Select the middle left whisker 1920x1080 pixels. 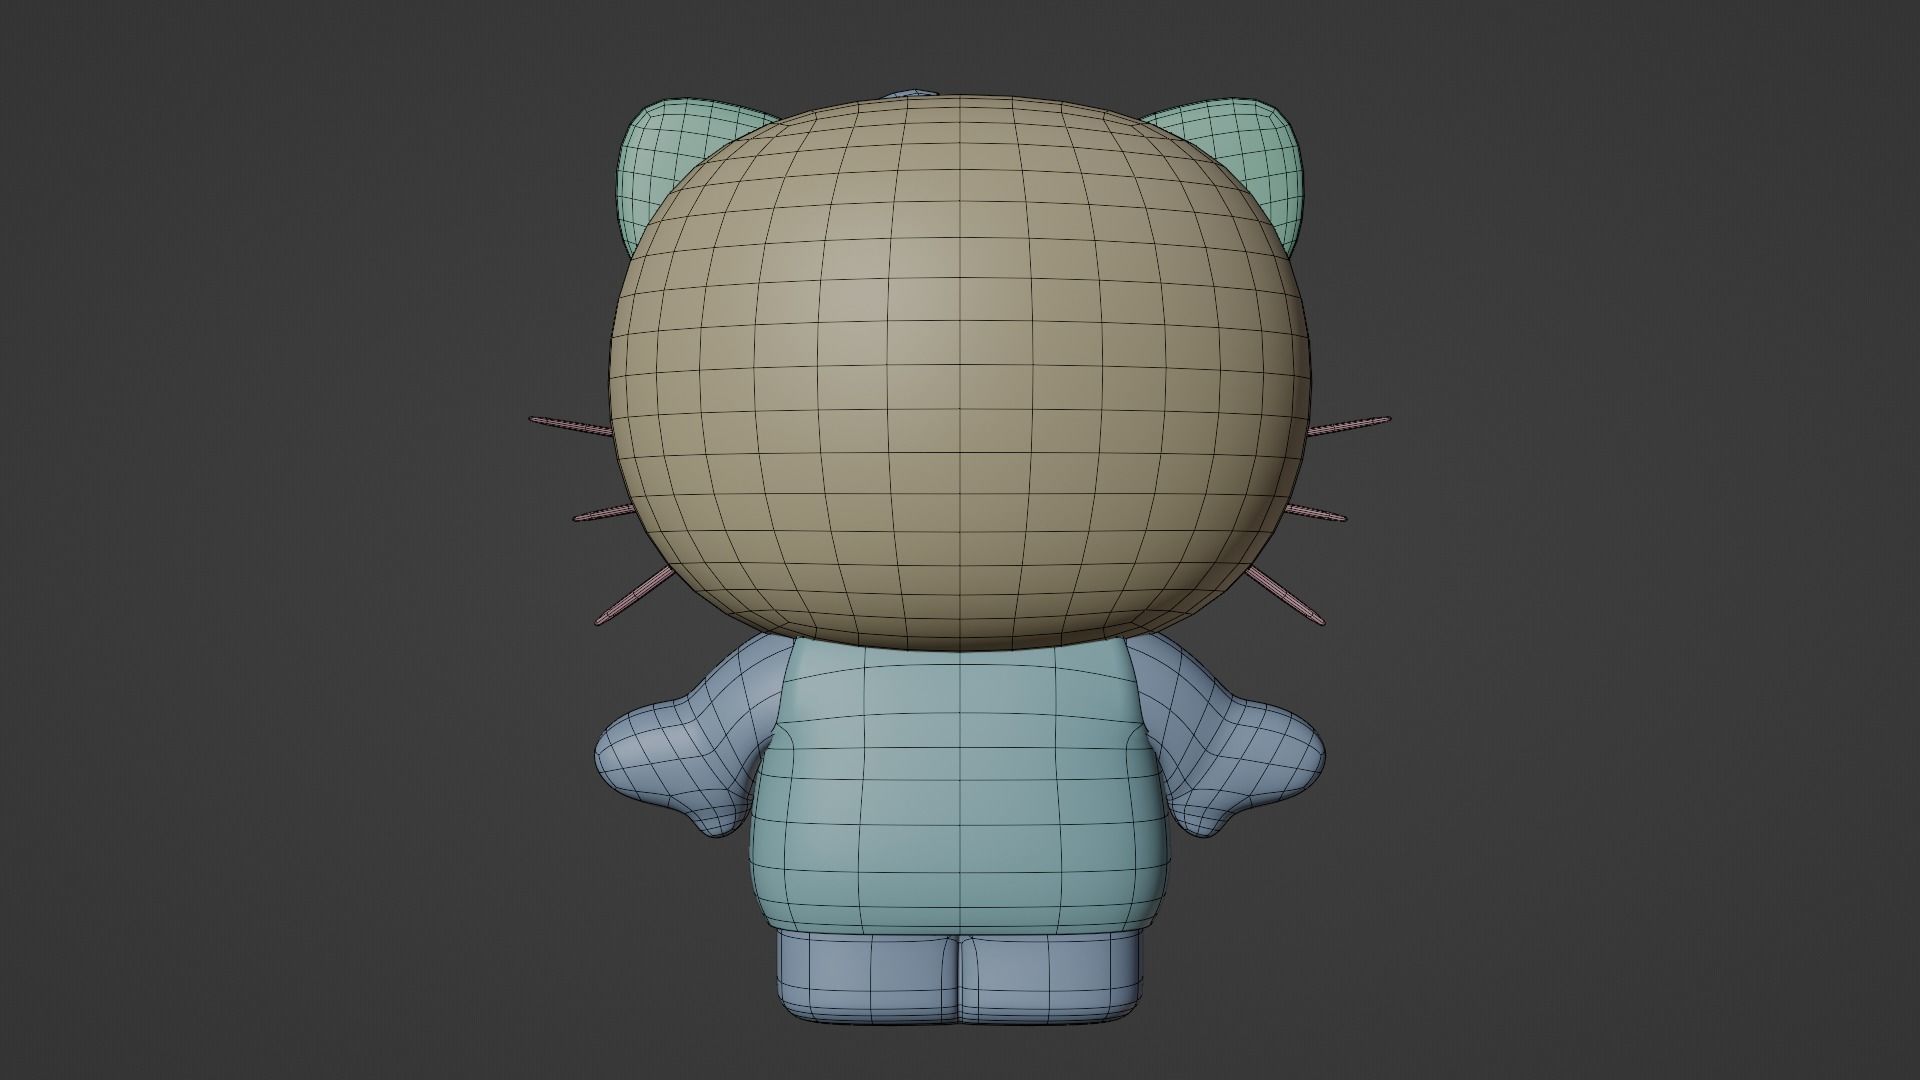point(605,514)
